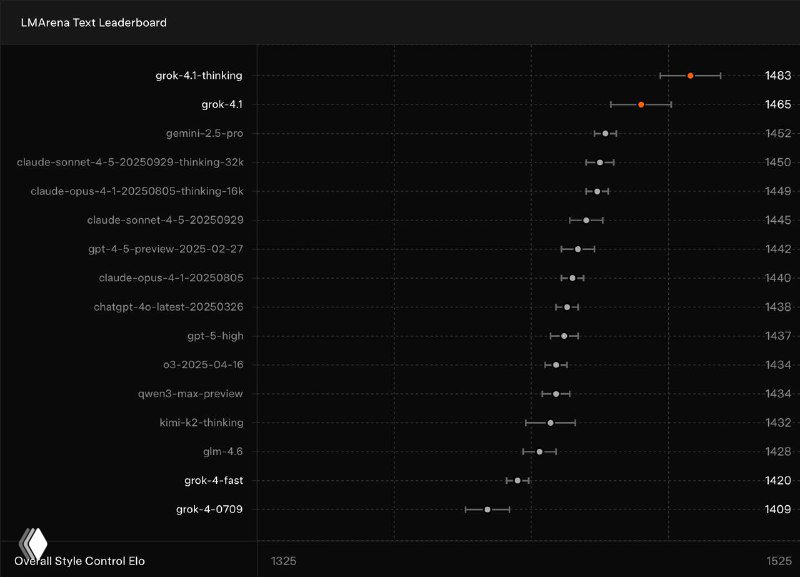Click the 1525 axis maximum label
This screenshot has width=800, height=577.
[778, 561]
